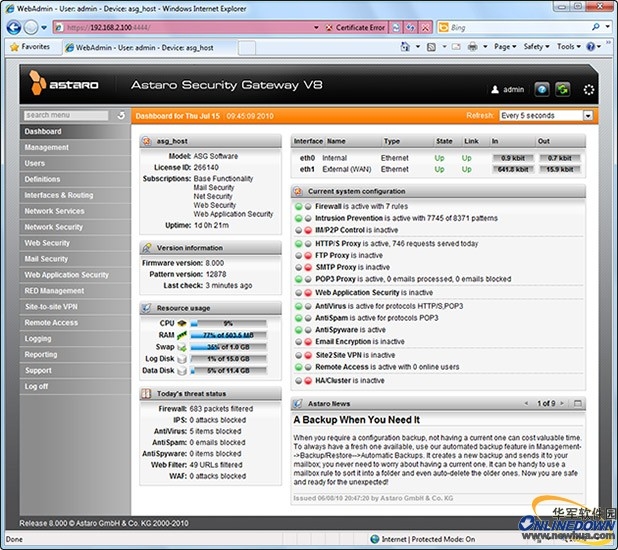Open the Page menu dropdown
This screenshot has height=550, width=618.
click(x=505, y=47)
